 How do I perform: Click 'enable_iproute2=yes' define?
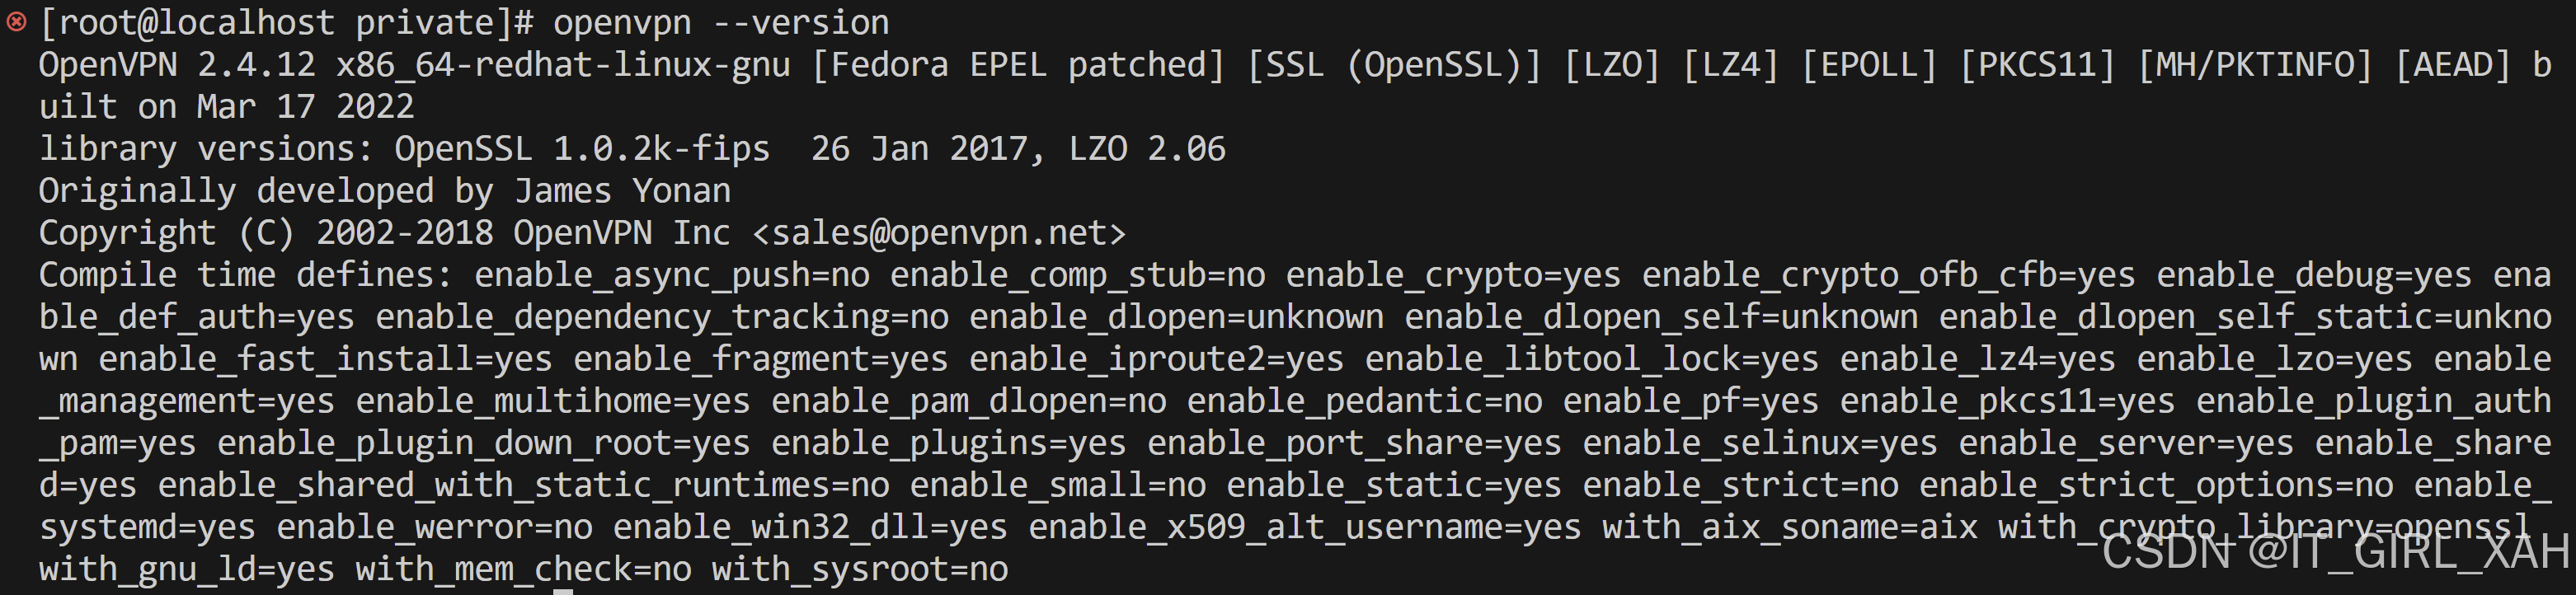pos(1157,359)
